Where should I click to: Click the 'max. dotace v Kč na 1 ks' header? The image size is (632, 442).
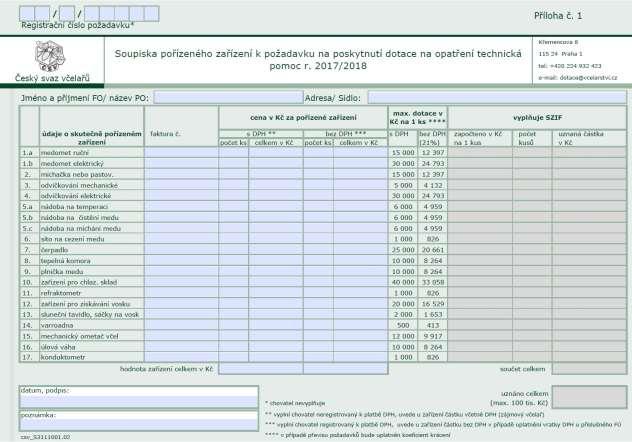pos(418,118)
